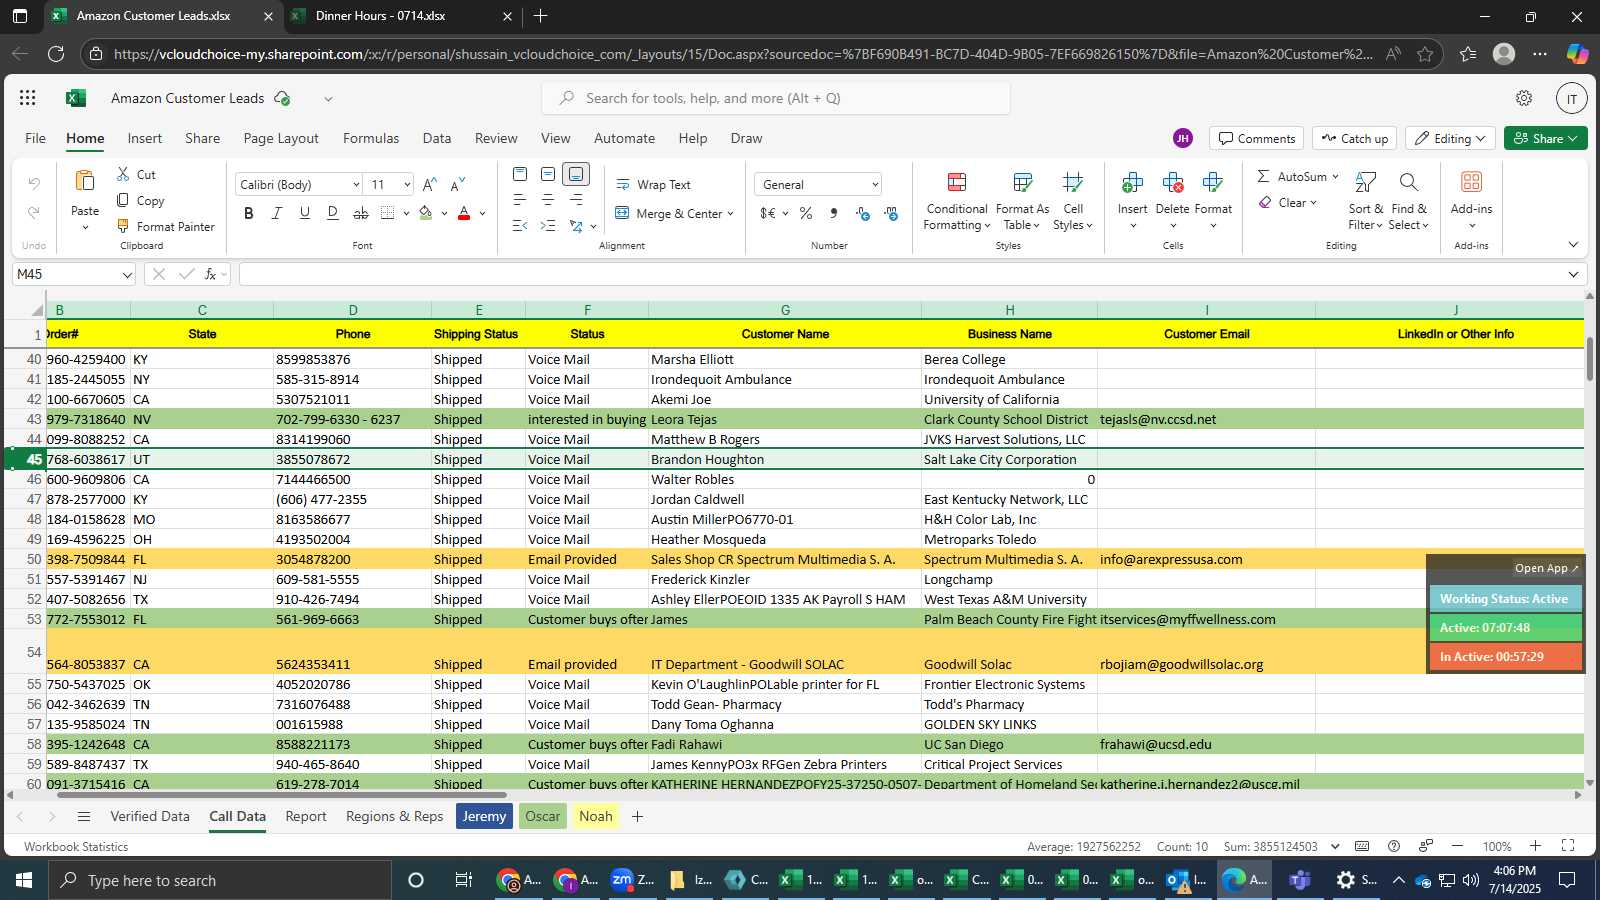Click Open App in the overlay
1600x900 pixels.
(x=1546, y=568)
